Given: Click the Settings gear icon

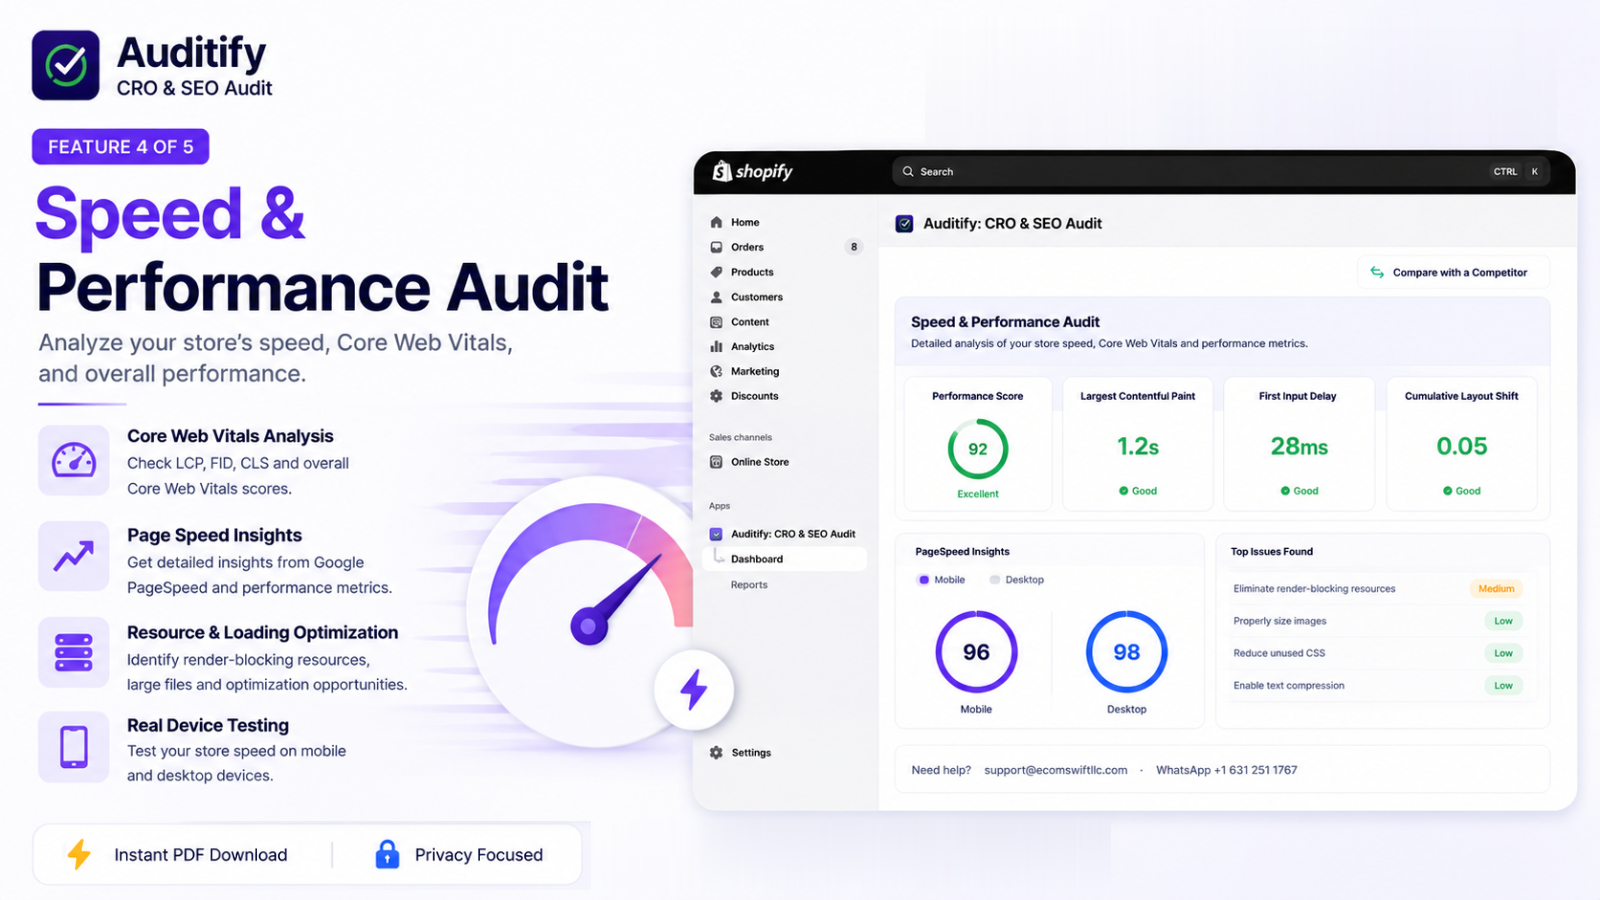Looking at the screenshot, I should (716, 753).
